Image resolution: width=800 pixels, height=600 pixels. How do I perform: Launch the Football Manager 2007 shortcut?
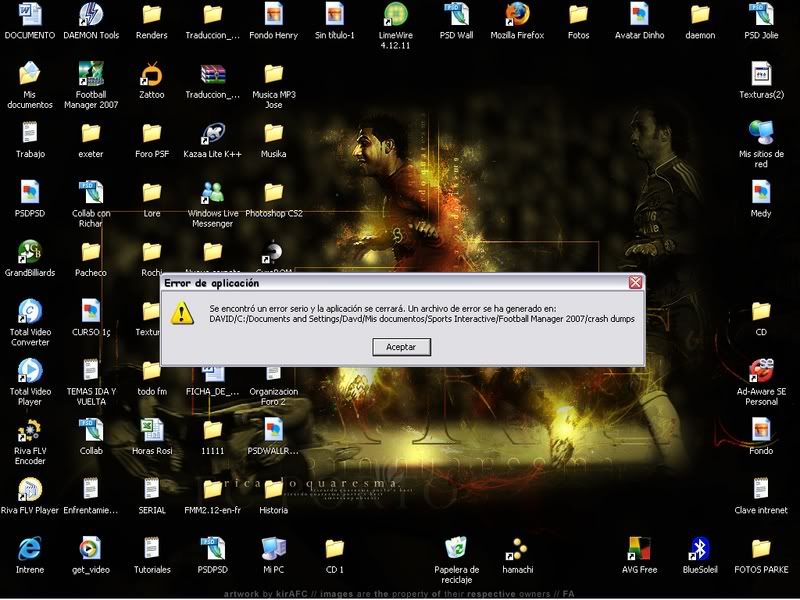tap(91, 74)
